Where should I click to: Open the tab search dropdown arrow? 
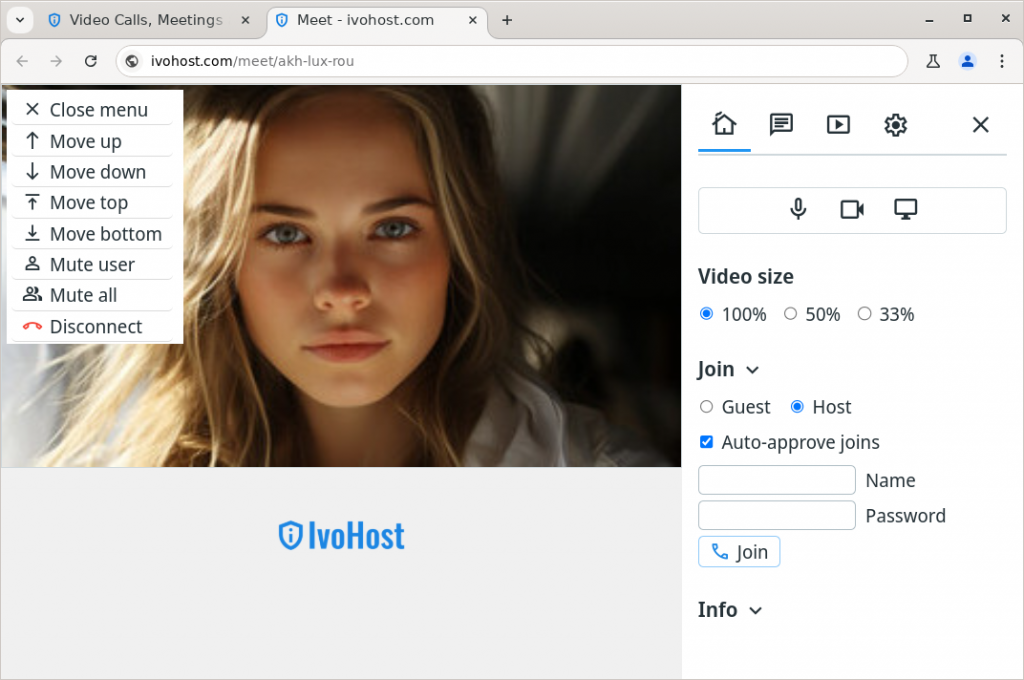point(20,20)
